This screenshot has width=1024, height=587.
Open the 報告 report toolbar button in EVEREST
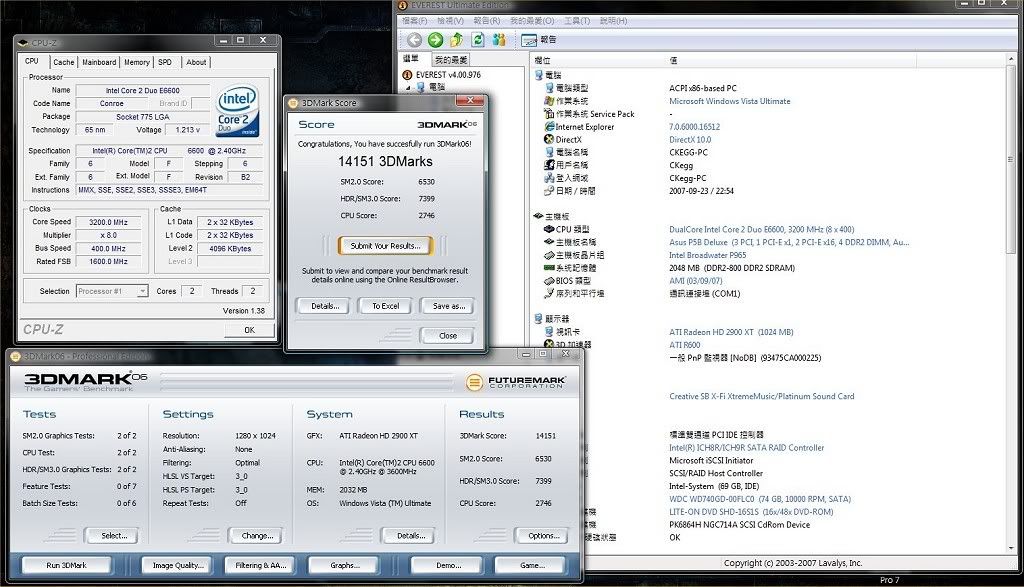[x=539, y=40]
